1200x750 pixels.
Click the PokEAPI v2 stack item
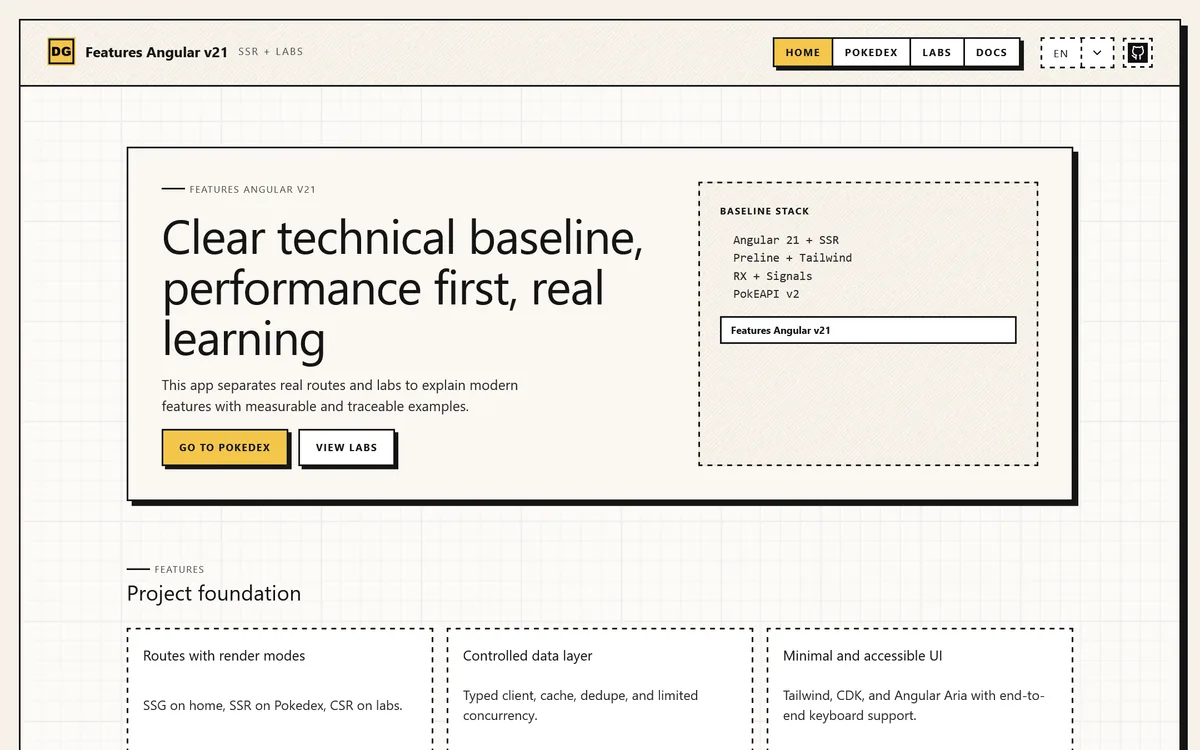pos(766,294)
